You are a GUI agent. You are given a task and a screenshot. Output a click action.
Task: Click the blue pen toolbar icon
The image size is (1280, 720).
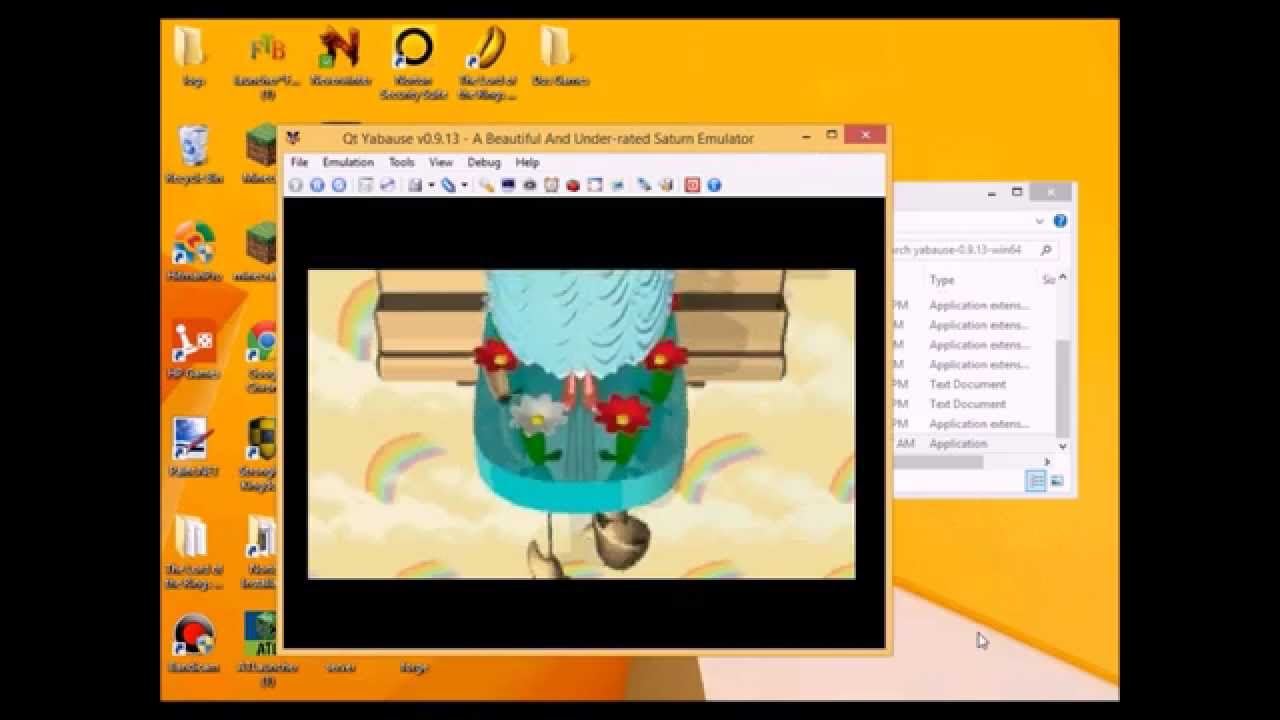pos(644,185)
